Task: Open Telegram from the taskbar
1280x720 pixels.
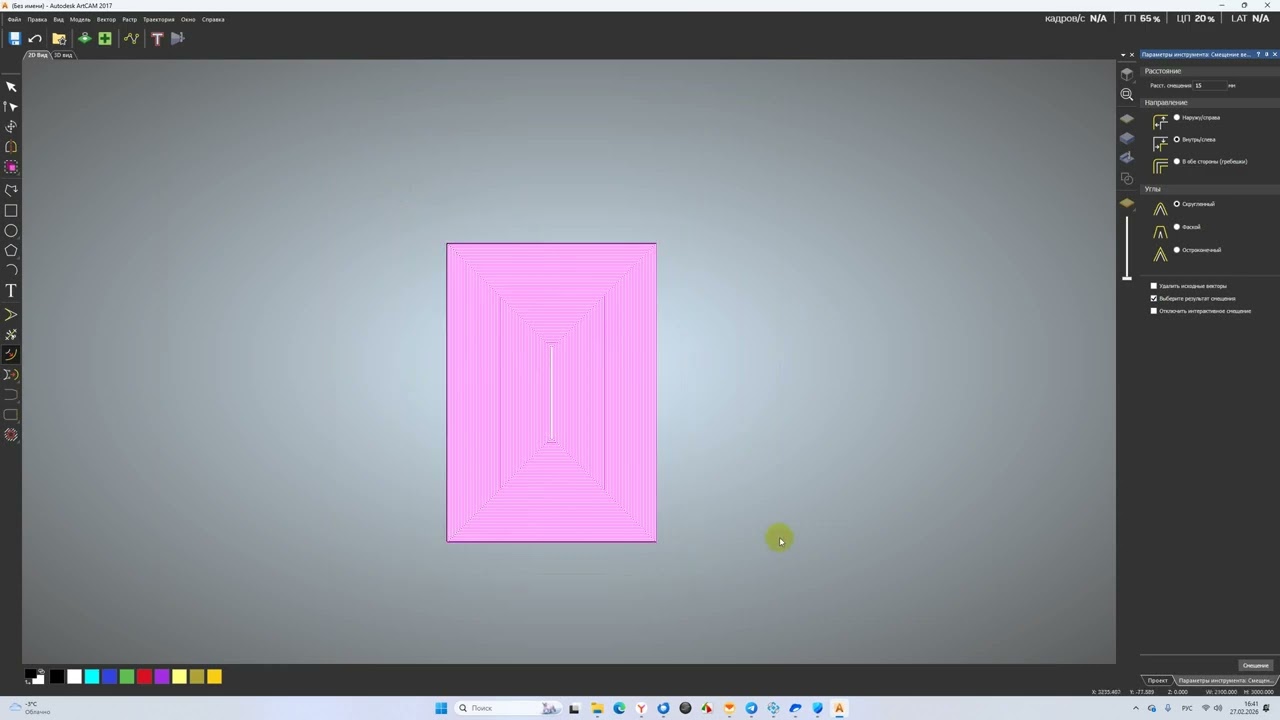Action: [x=751, y=708]
